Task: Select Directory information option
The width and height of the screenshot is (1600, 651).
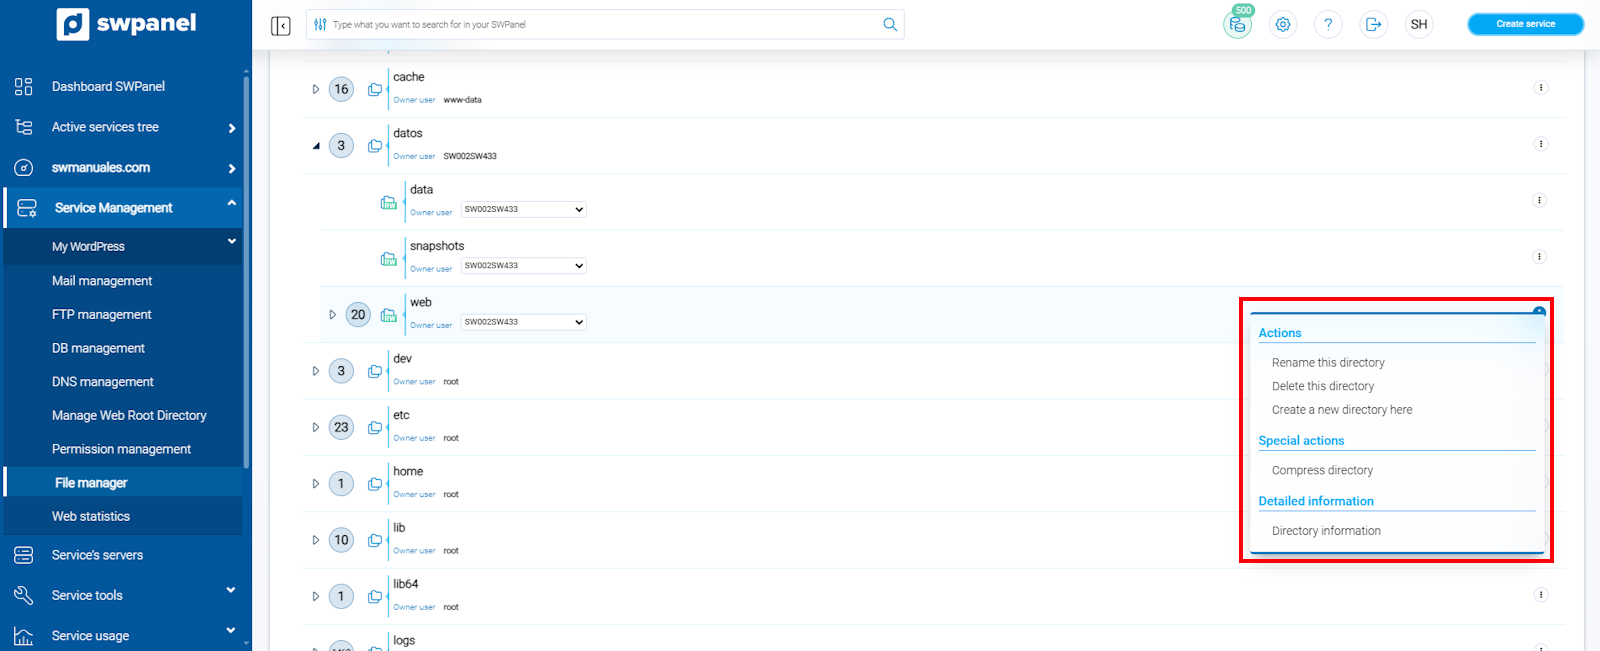Action: coord(1326,531)
